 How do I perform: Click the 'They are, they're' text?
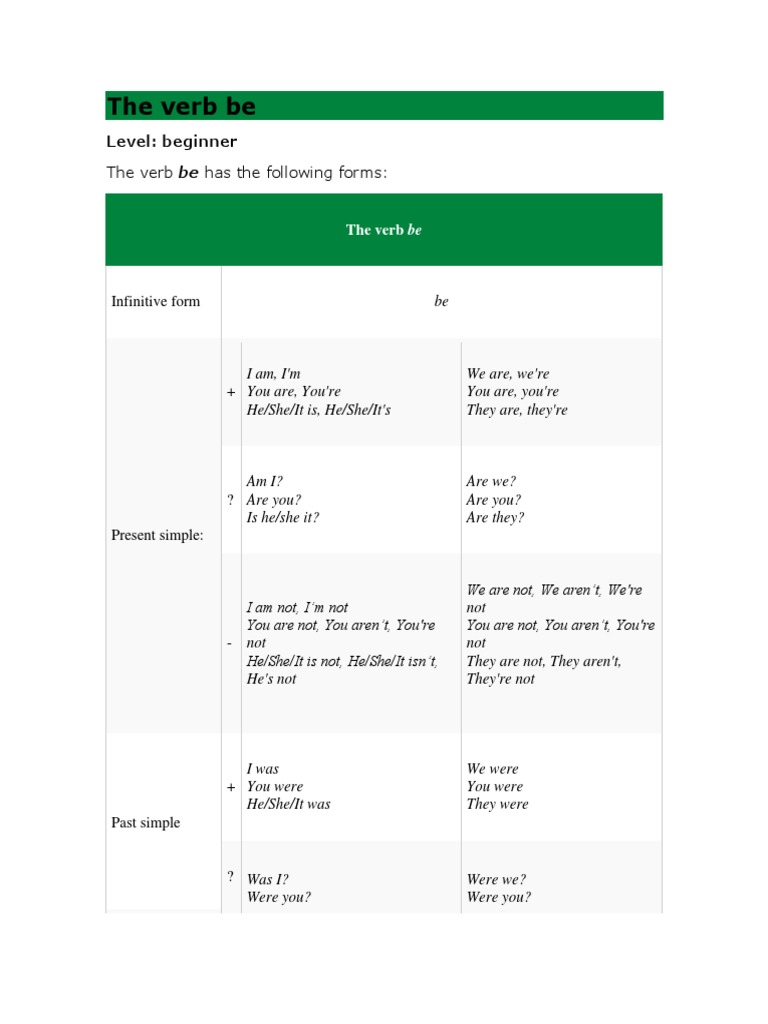point(517,409)
